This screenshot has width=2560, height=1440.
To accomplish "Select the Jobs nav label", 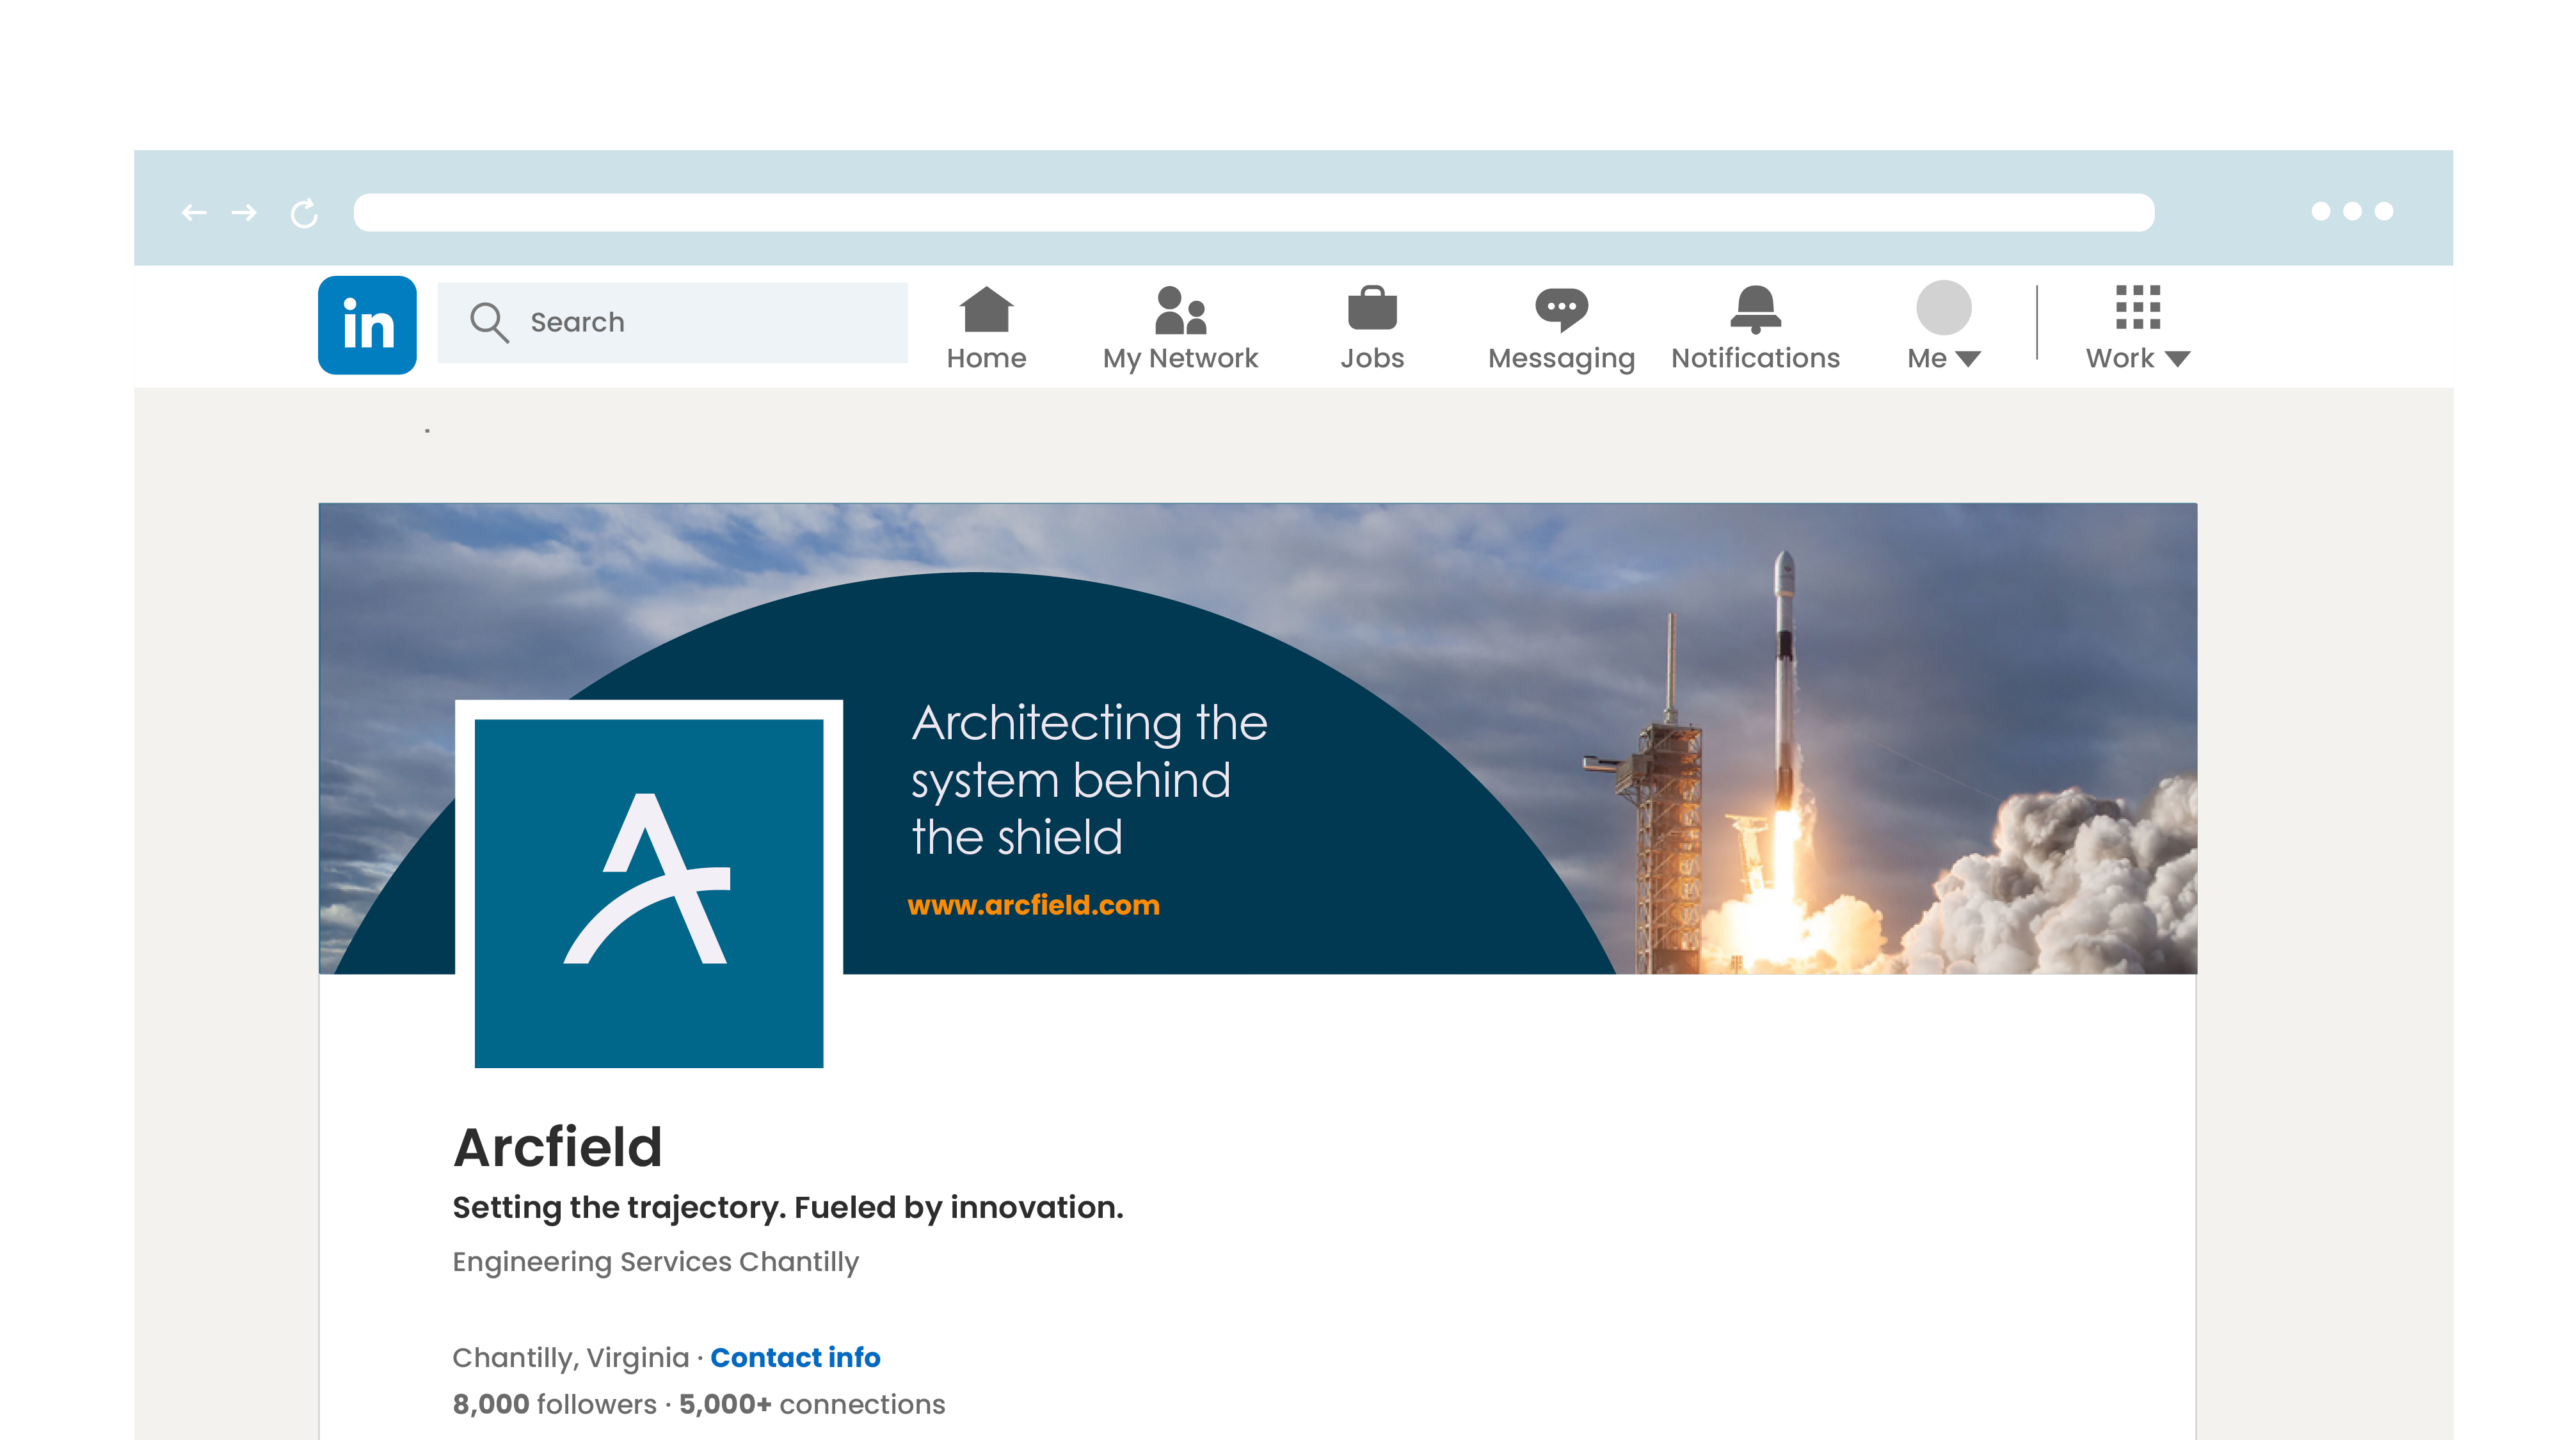I will (1372, 358).
